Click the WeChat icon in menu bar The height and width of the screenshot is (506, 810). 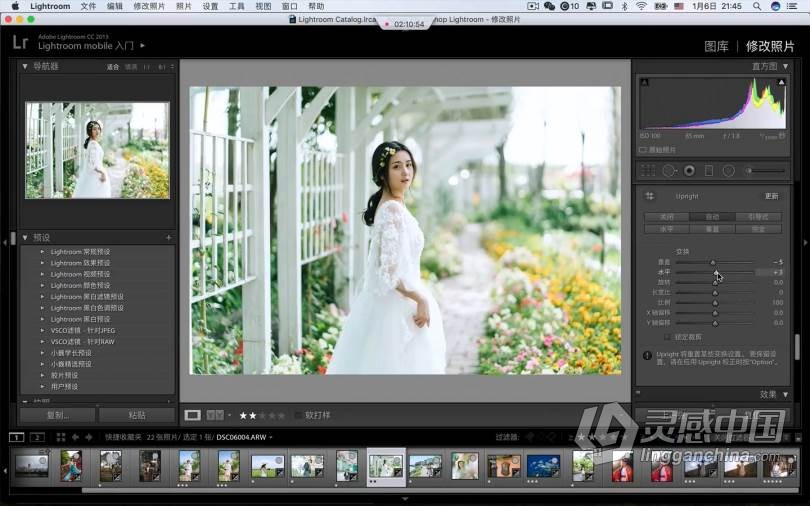click(x=549, y=6)
